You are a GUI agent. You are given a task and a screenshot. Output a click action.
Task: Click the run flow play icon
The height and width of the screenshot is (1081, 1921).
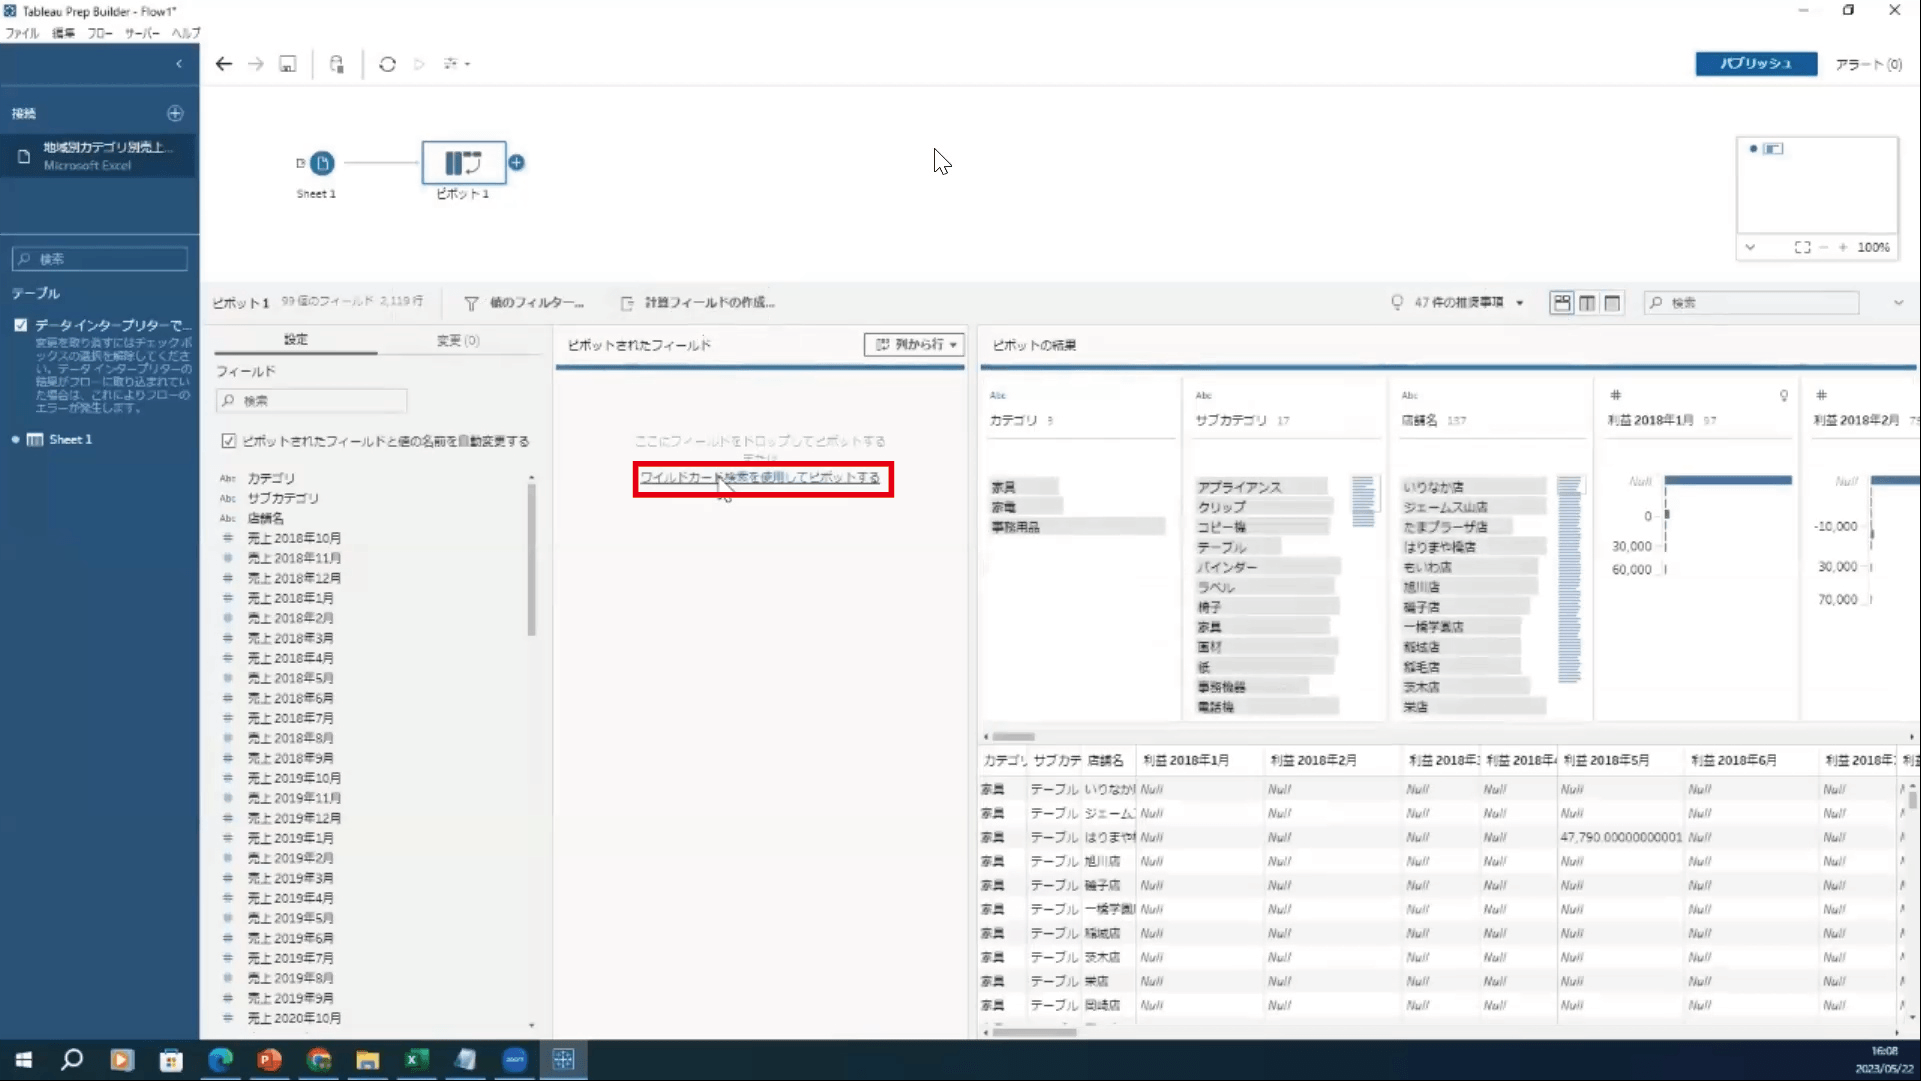pos(419,64)
